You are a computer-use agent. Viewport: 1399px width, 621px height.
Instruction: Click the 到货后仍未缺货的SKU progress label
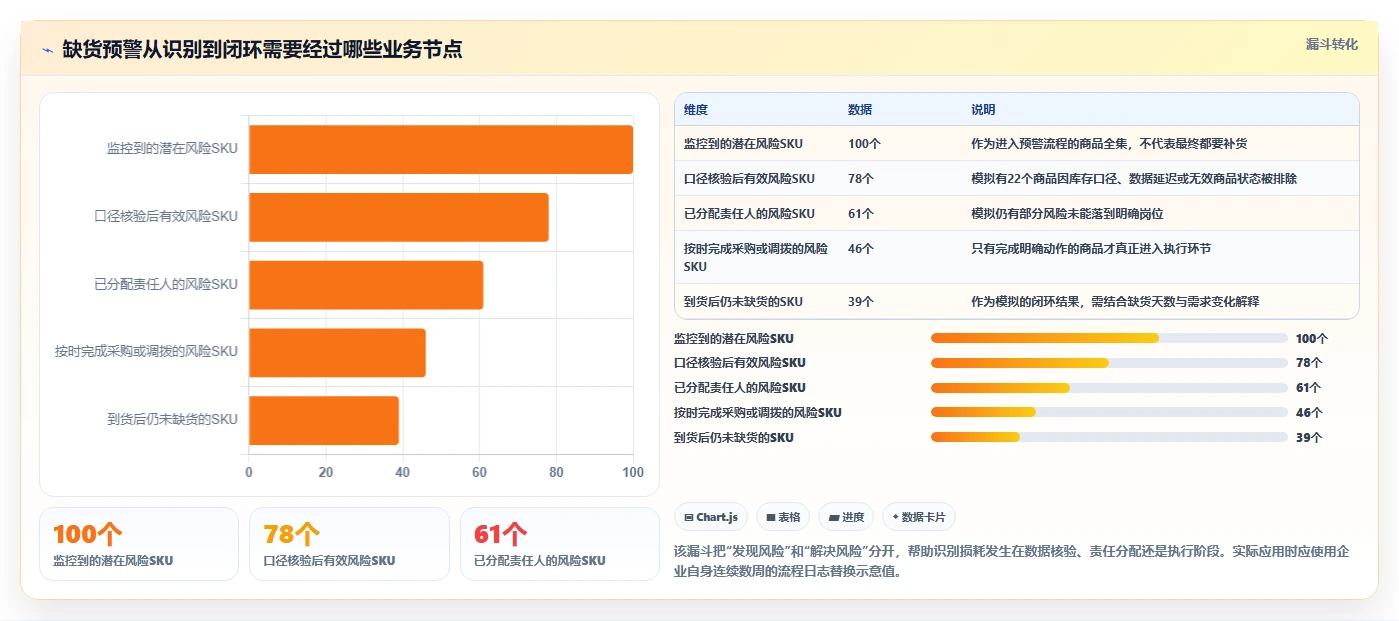[x=734, y=437]
